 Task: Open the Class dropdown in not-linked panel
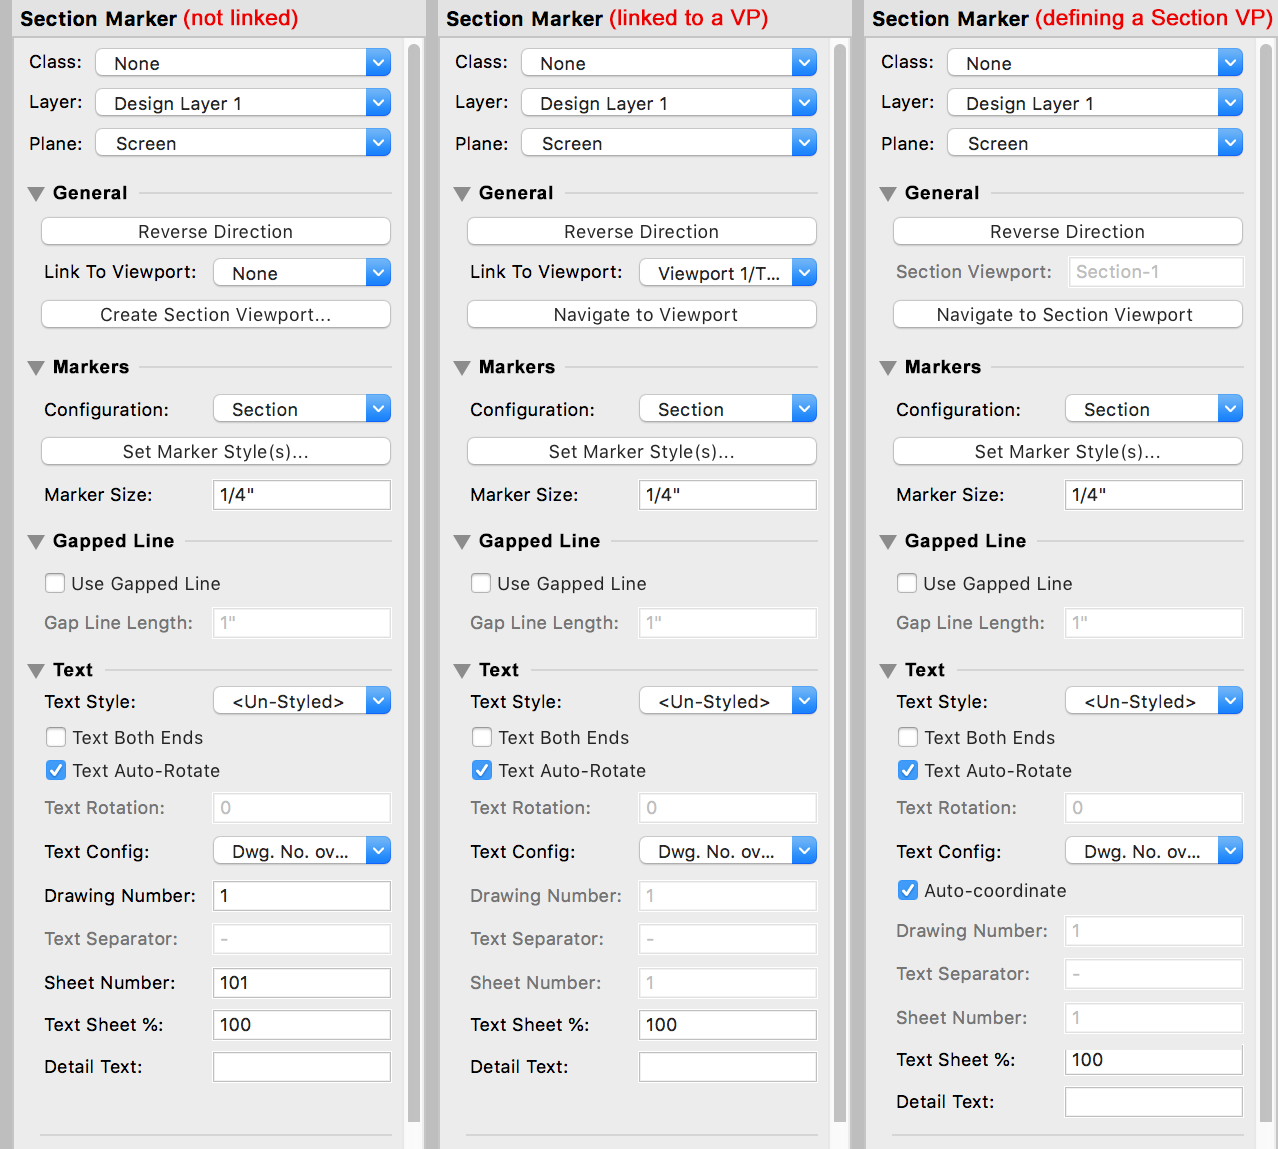pyautogui.click(x=242, y=63)
